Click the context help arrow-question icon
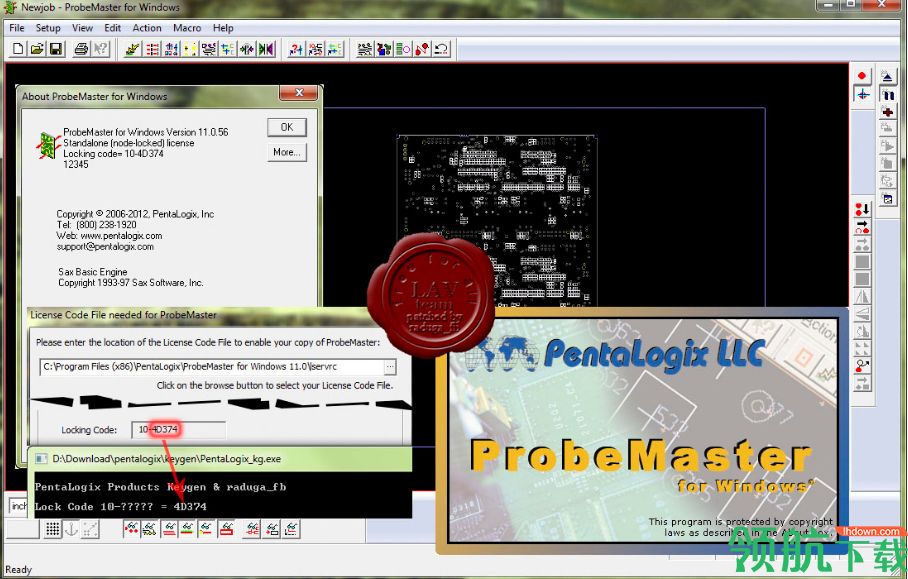 point(101,49)
